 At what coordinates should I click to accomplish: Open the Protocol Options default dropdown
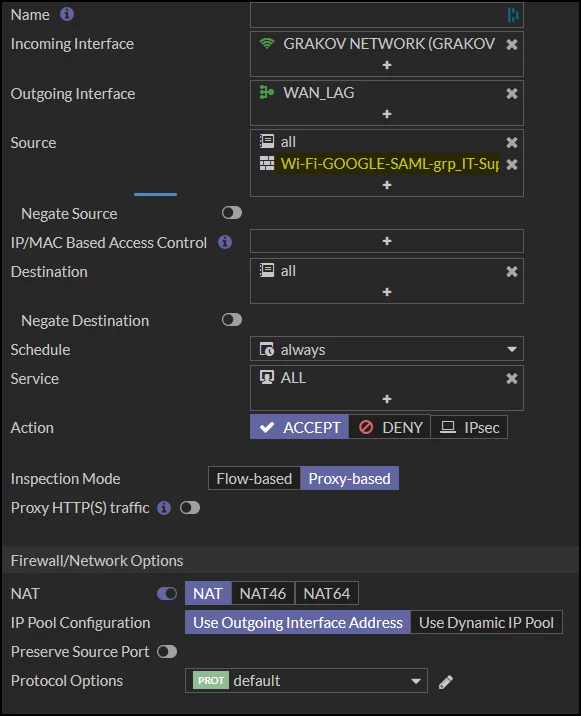306,680
